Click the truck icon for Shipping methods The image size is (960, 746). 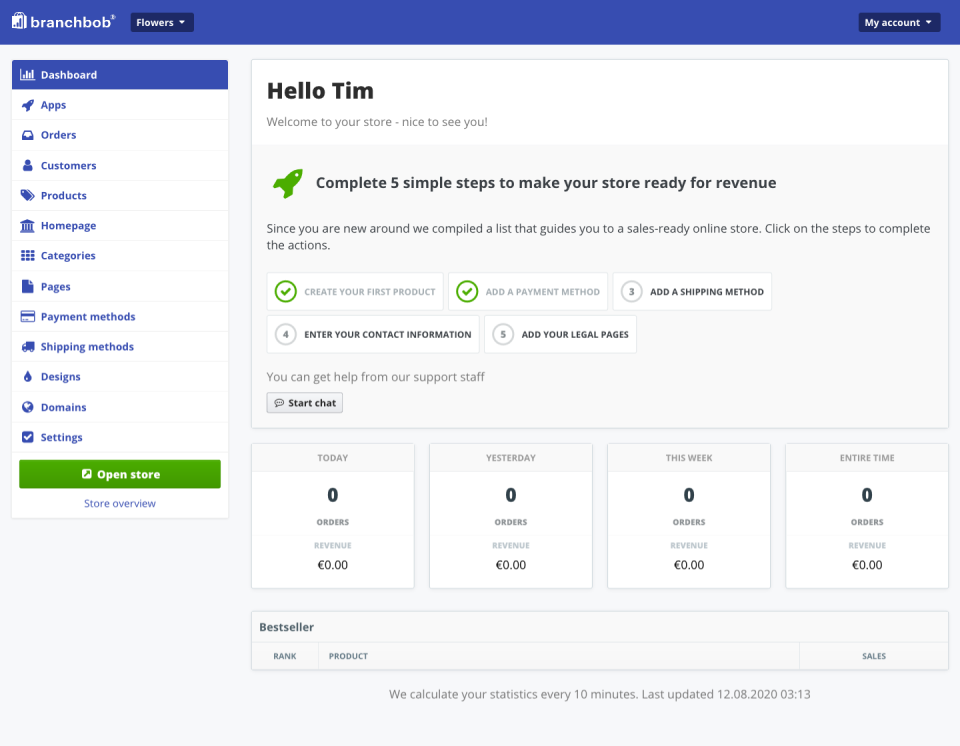tap(28, 347)
